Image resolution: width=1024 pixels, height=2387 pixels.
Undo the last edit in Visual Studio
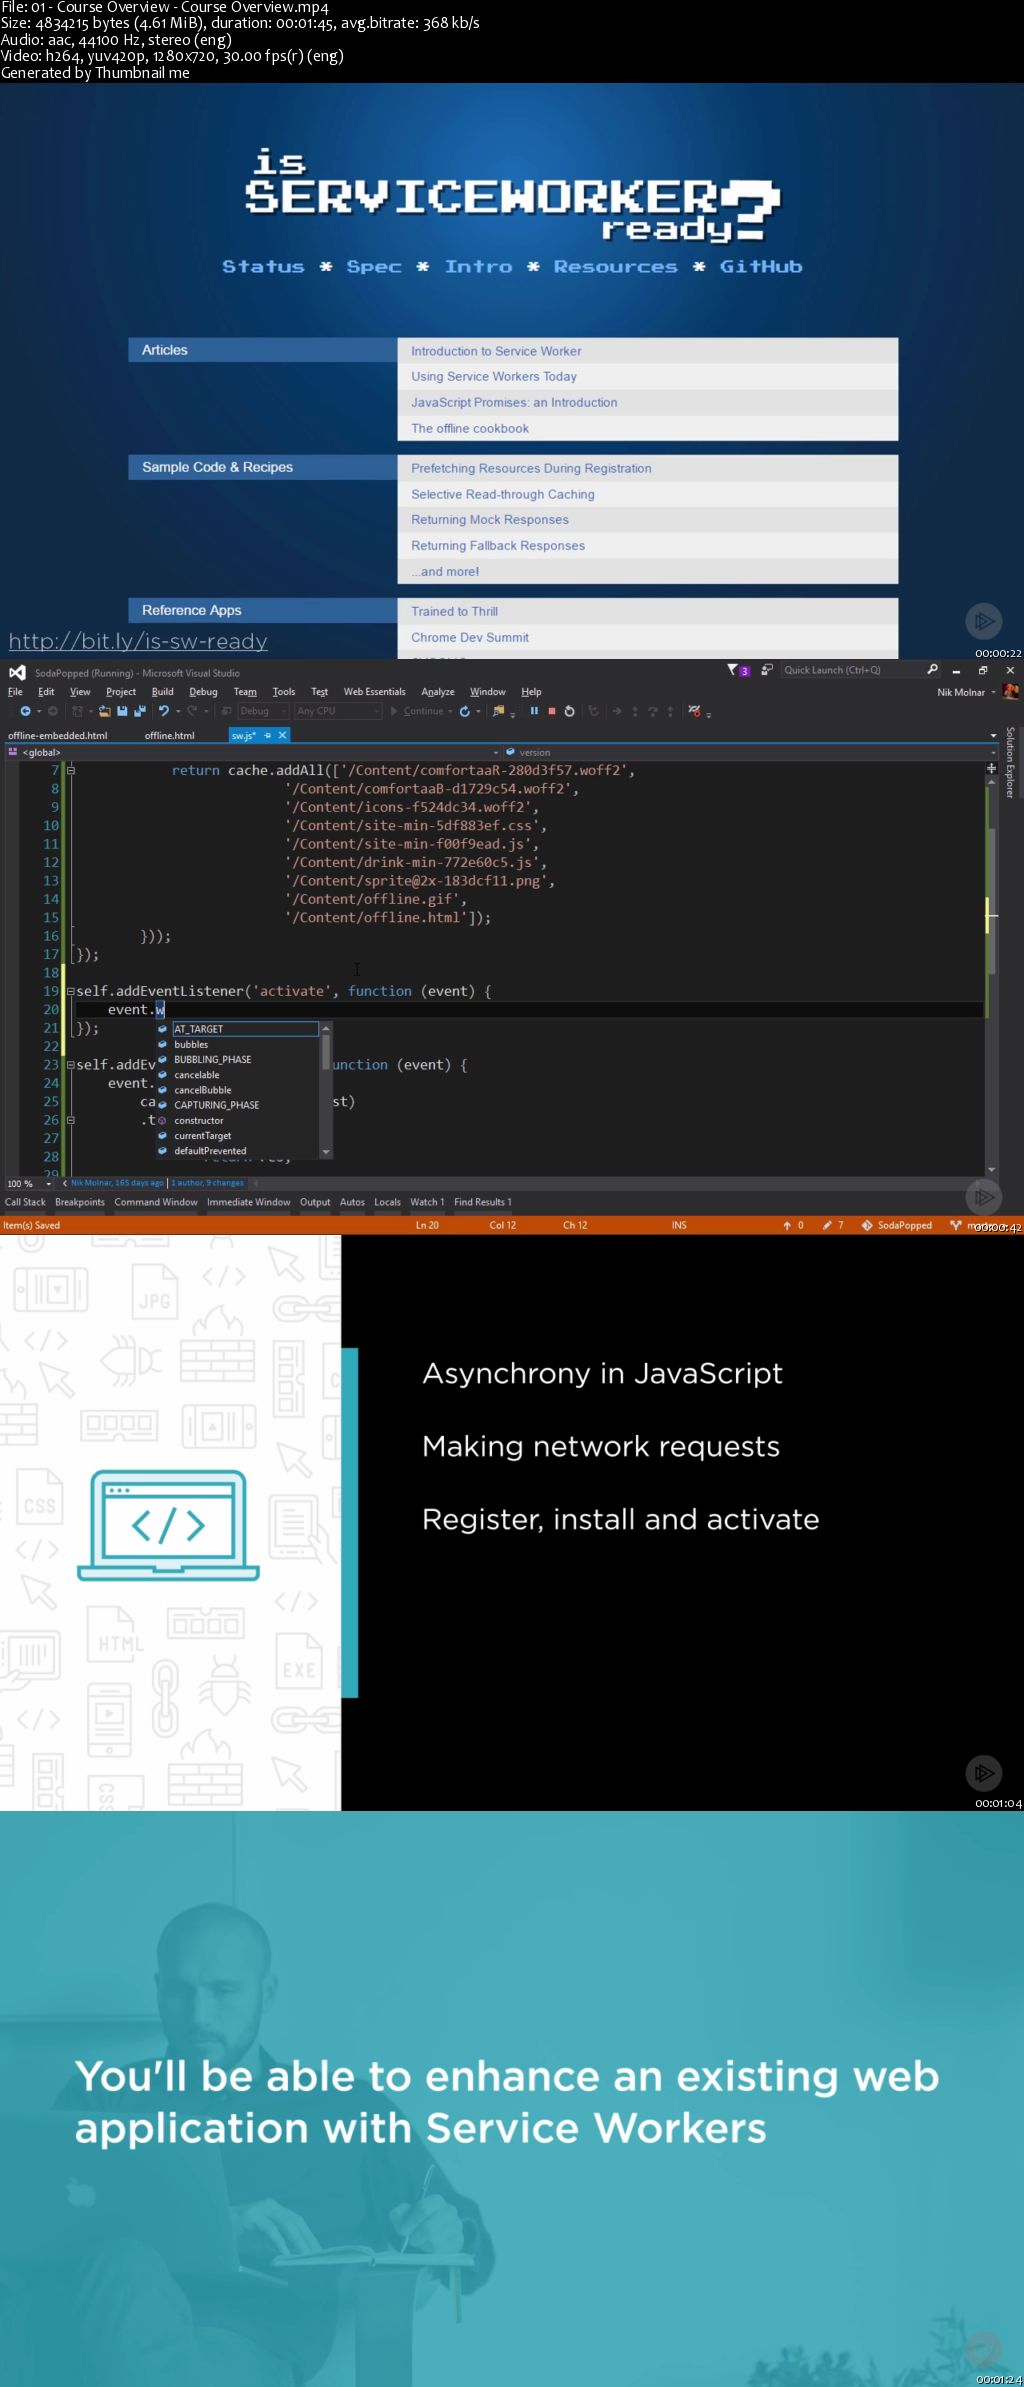(x=163, y=711)
